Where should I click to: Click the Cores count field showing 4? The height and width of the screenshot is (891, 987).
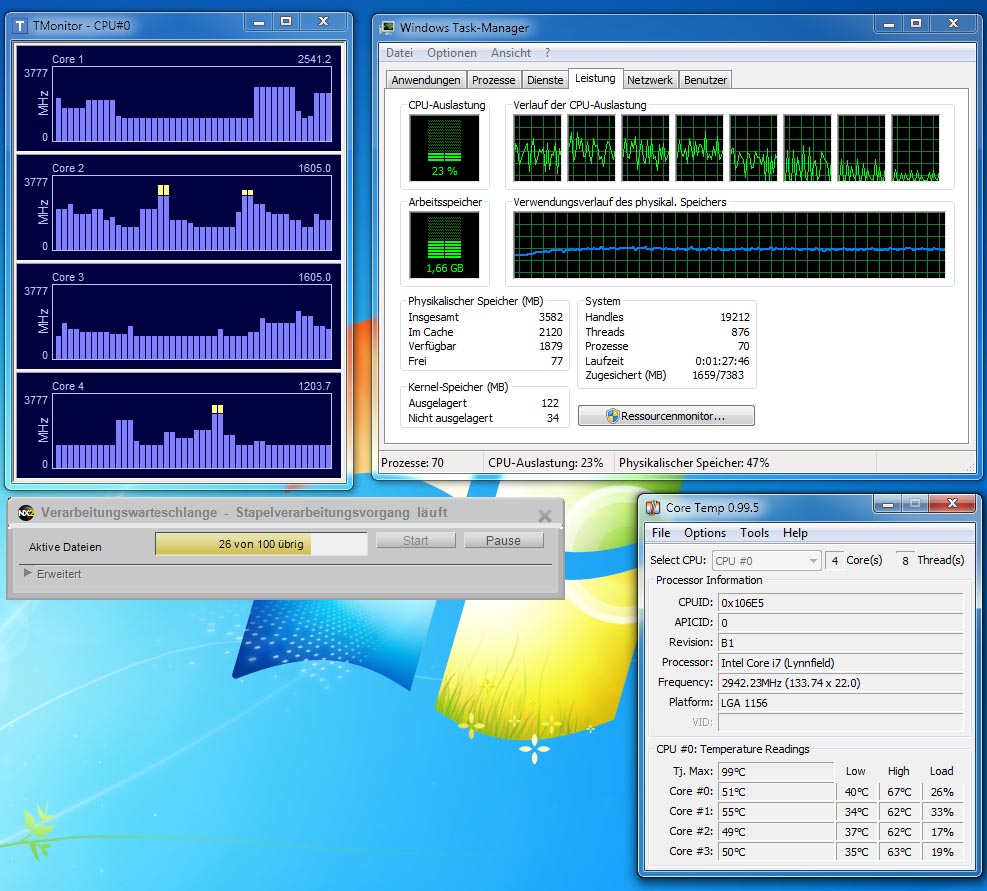tap(834, 560)
